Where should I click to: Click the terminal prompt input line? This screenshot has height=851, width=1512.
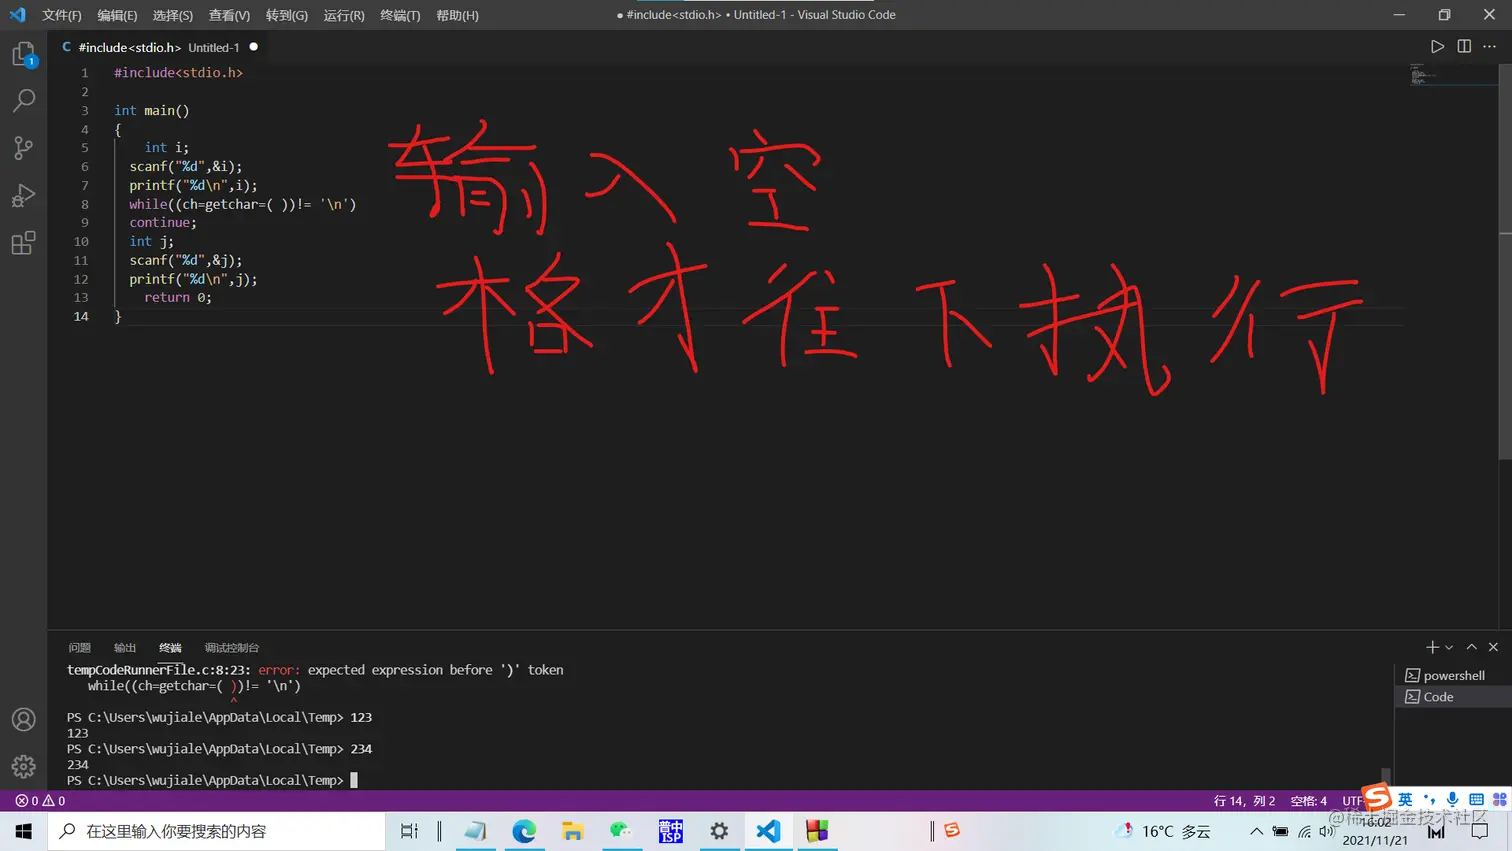tap(212, 780)
